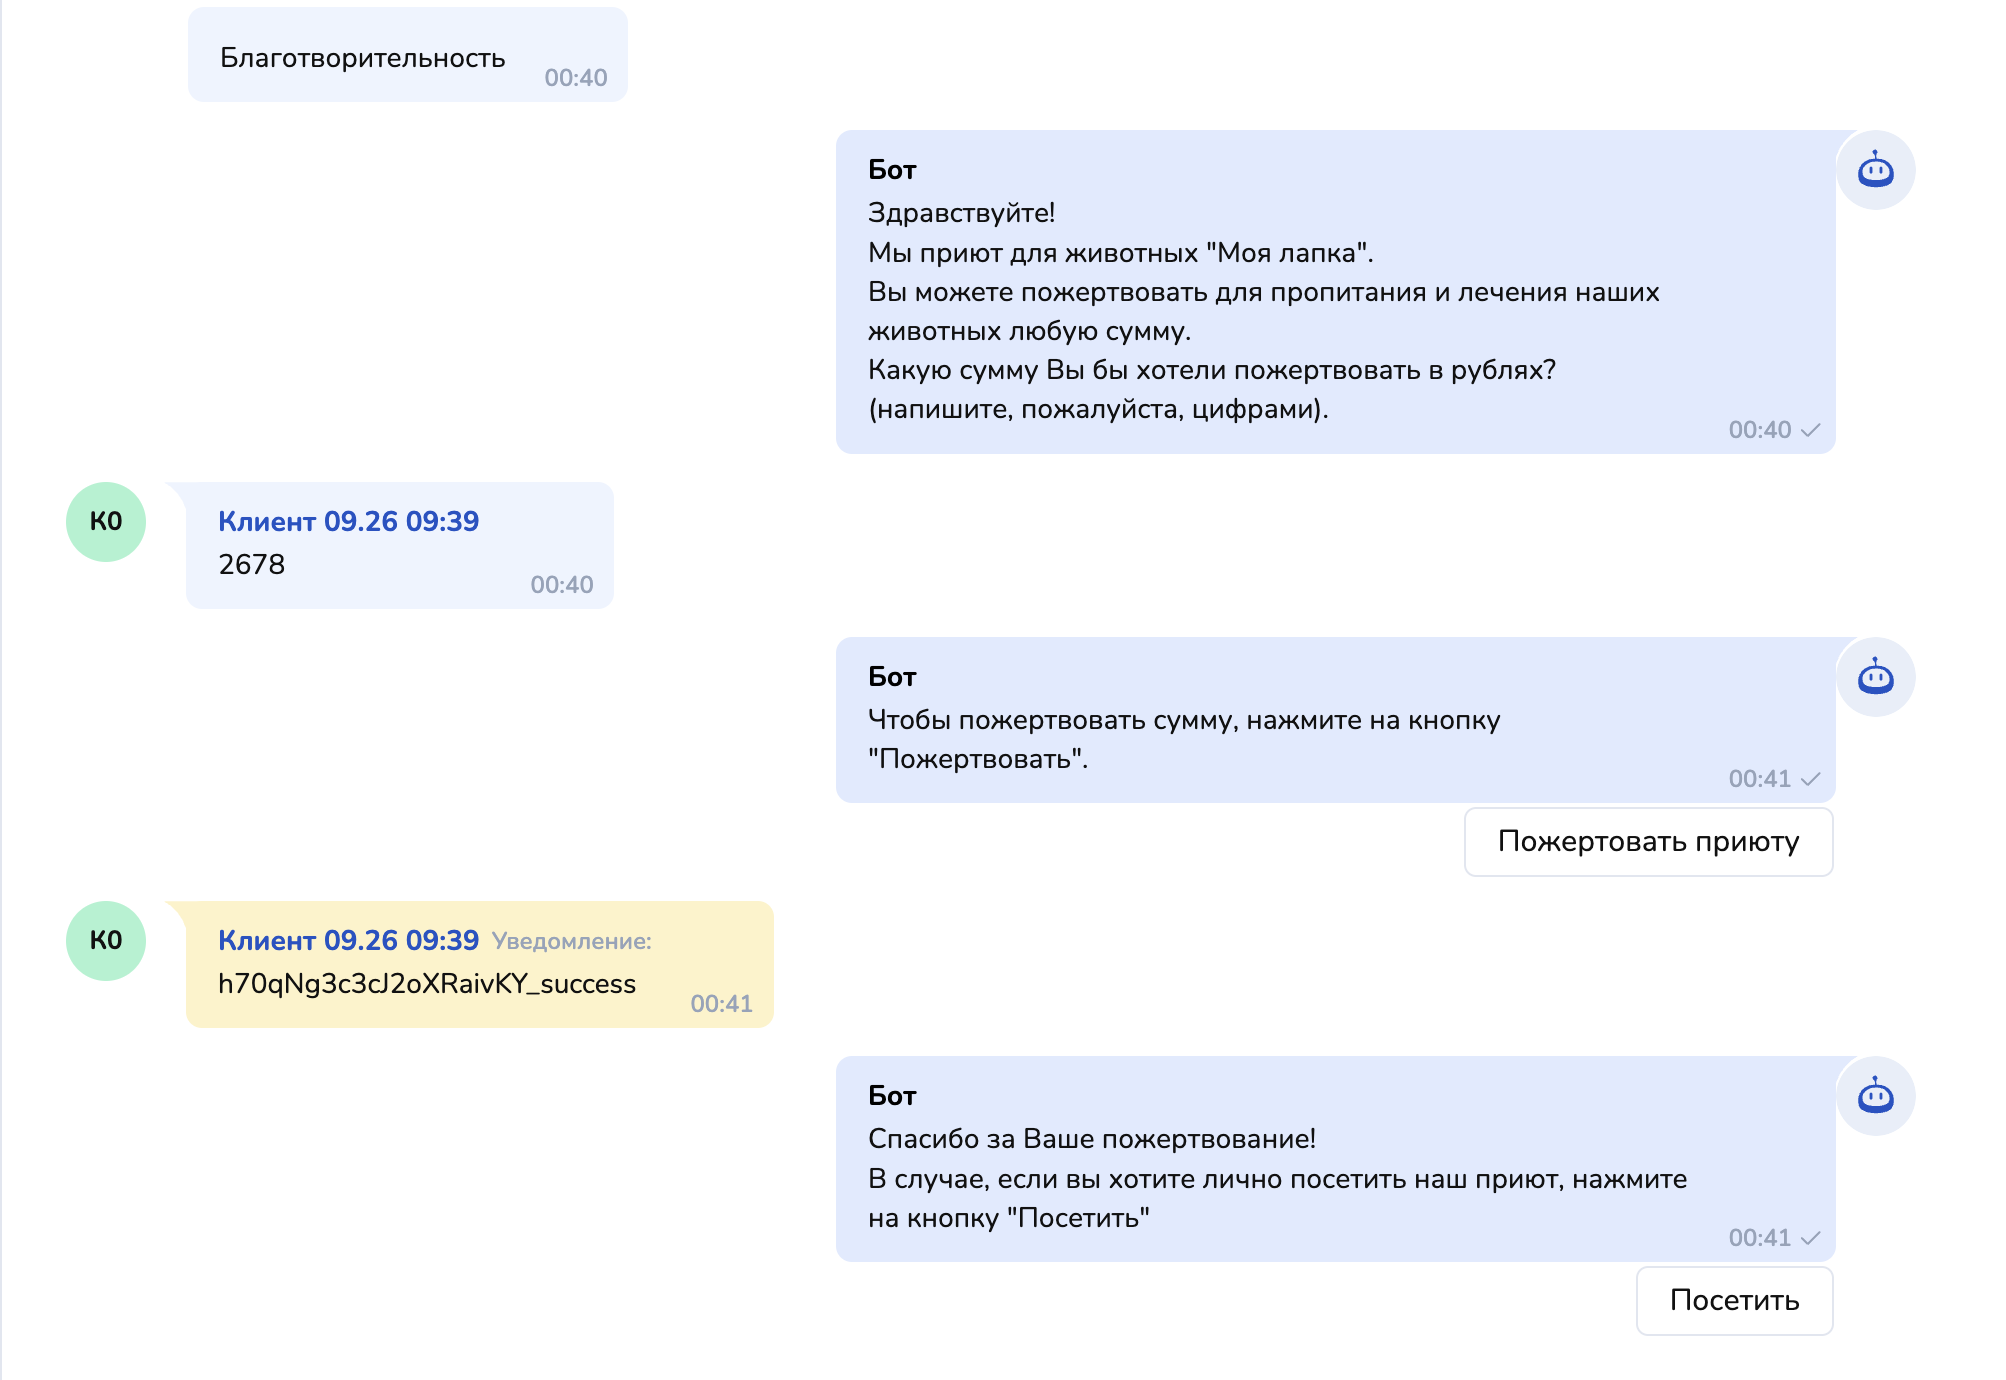Click the "Здравствуйте!" bot greeting text
Screen dimensions: 2006x1380
coord(961,213)
